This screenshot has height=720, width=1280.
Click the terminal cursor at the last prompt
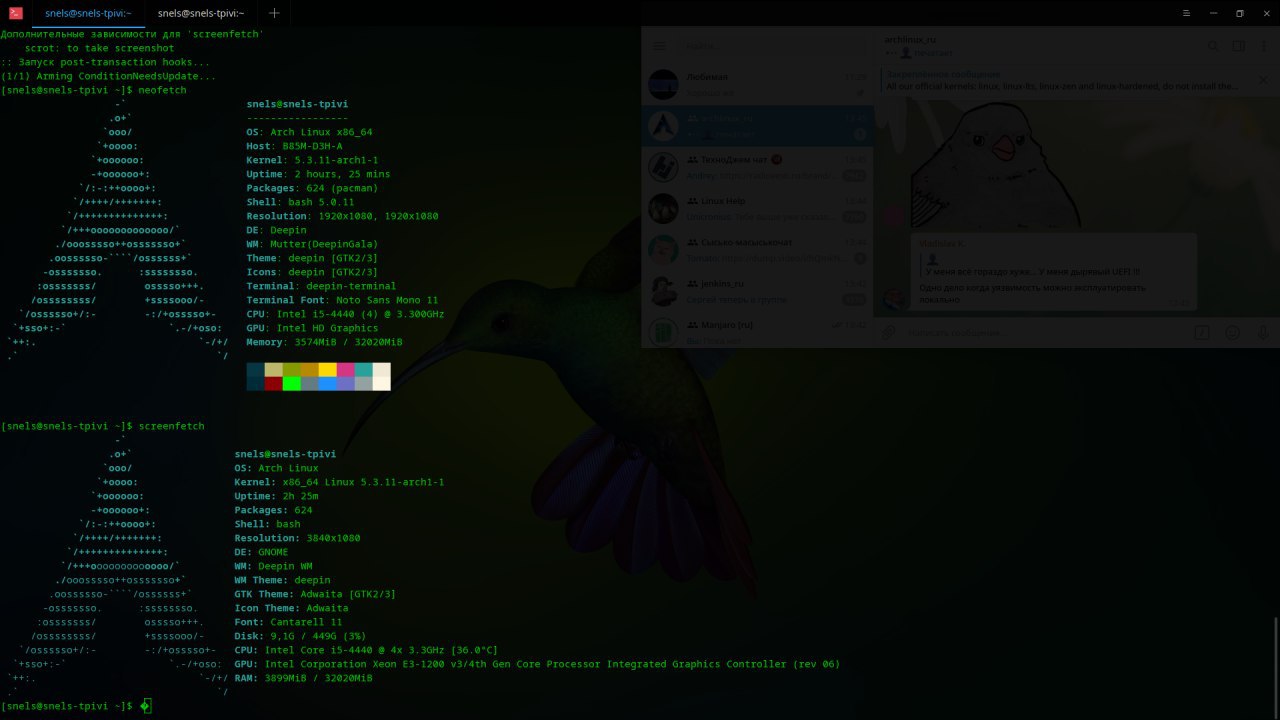145,706
